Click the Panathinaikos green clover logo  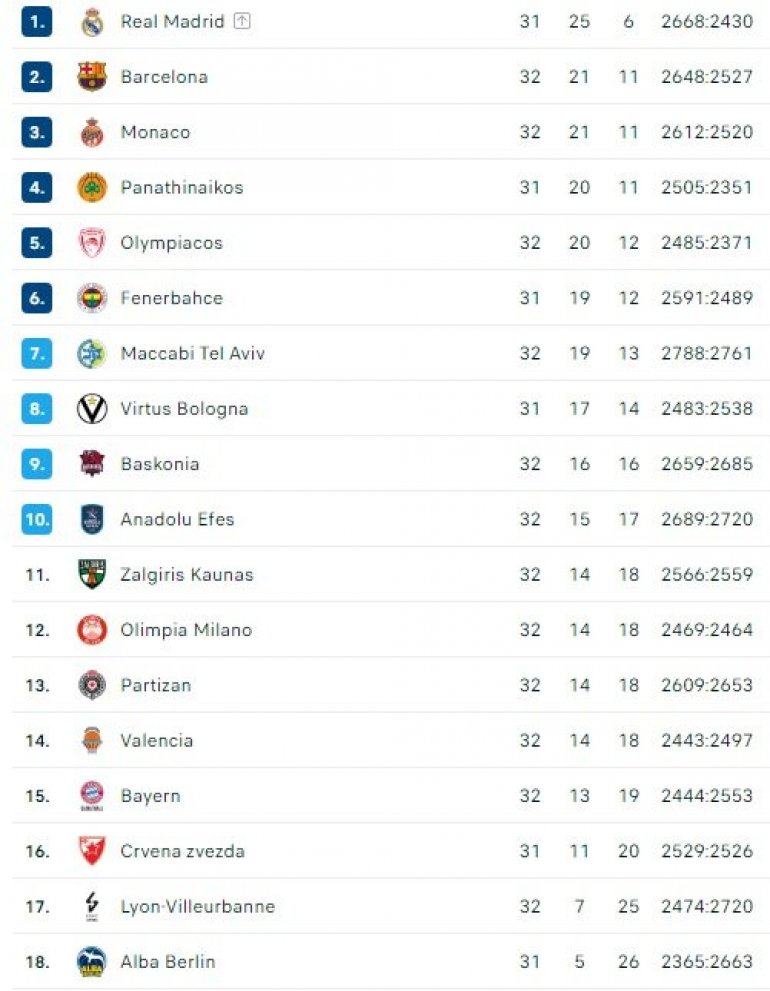pyautogui.click(x=92, y=187)
